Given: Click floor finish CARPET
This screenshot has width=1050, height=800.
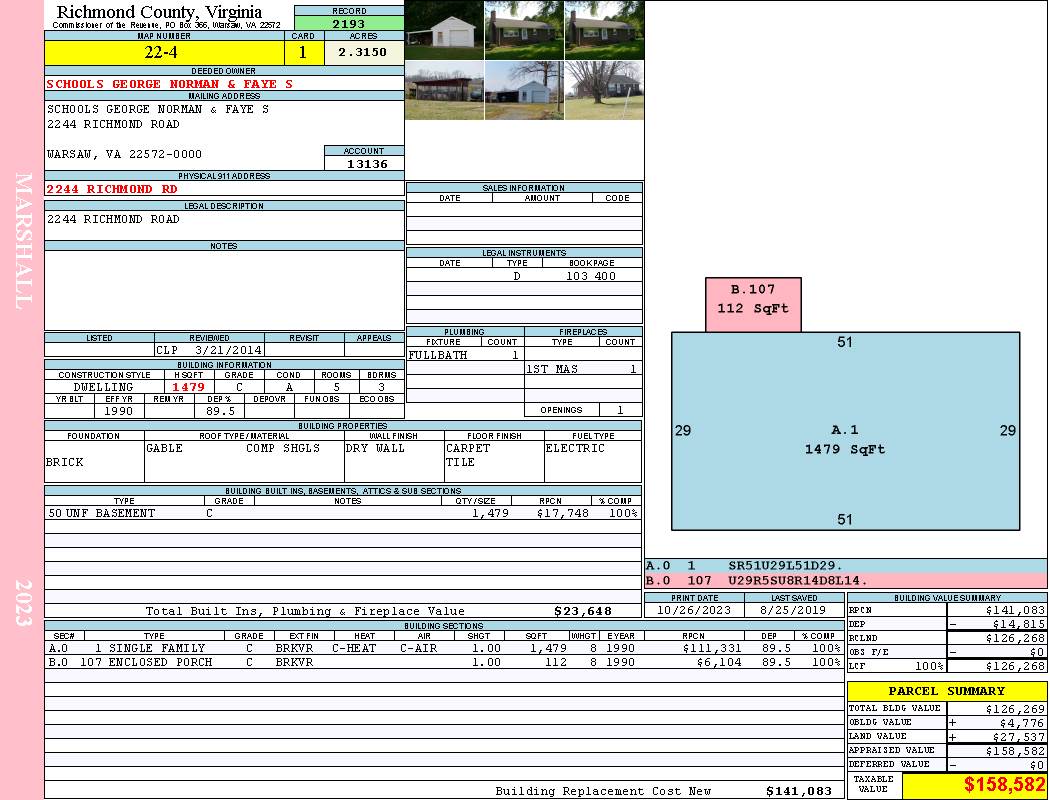Looking at the screenshot, I should (x=468, y=448).
